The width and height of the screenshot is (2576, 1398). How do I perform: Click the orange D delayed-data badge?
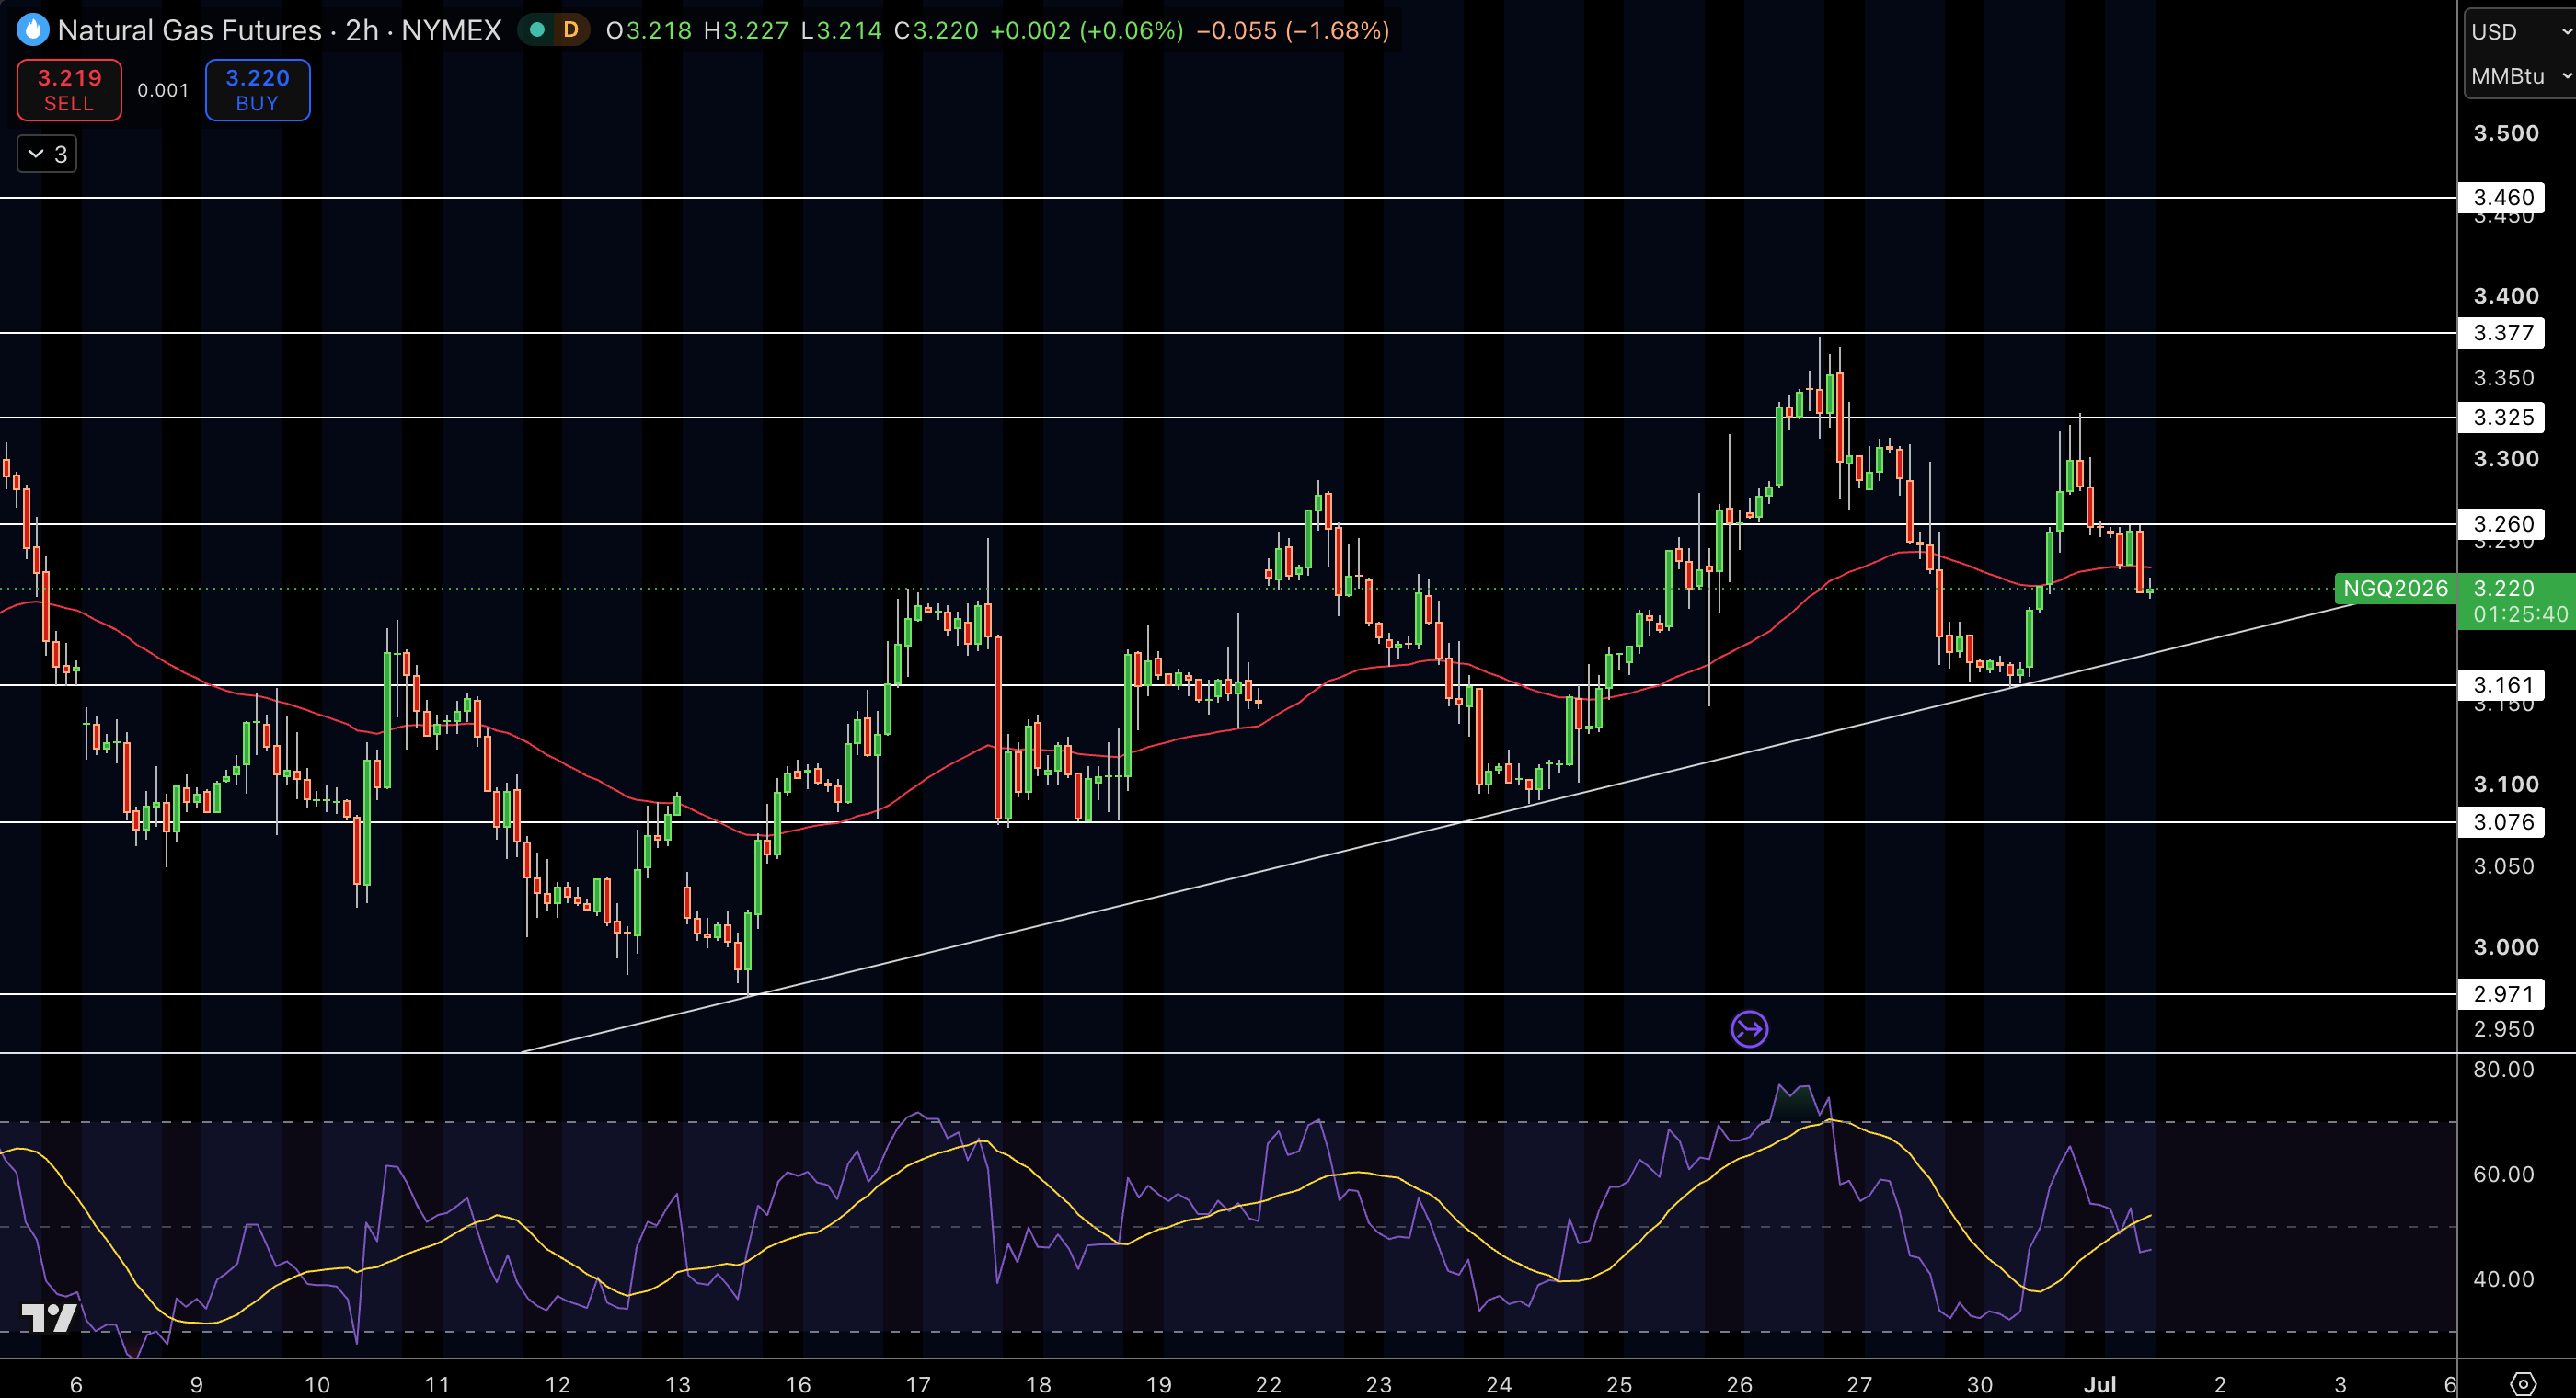571,30
